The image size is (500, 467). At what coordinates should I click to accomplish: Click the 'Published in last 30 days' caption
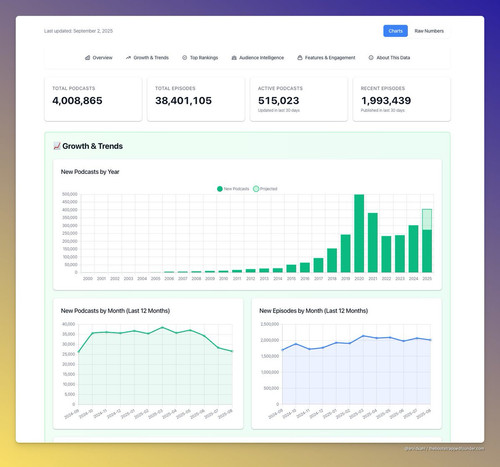coord(383,110)
